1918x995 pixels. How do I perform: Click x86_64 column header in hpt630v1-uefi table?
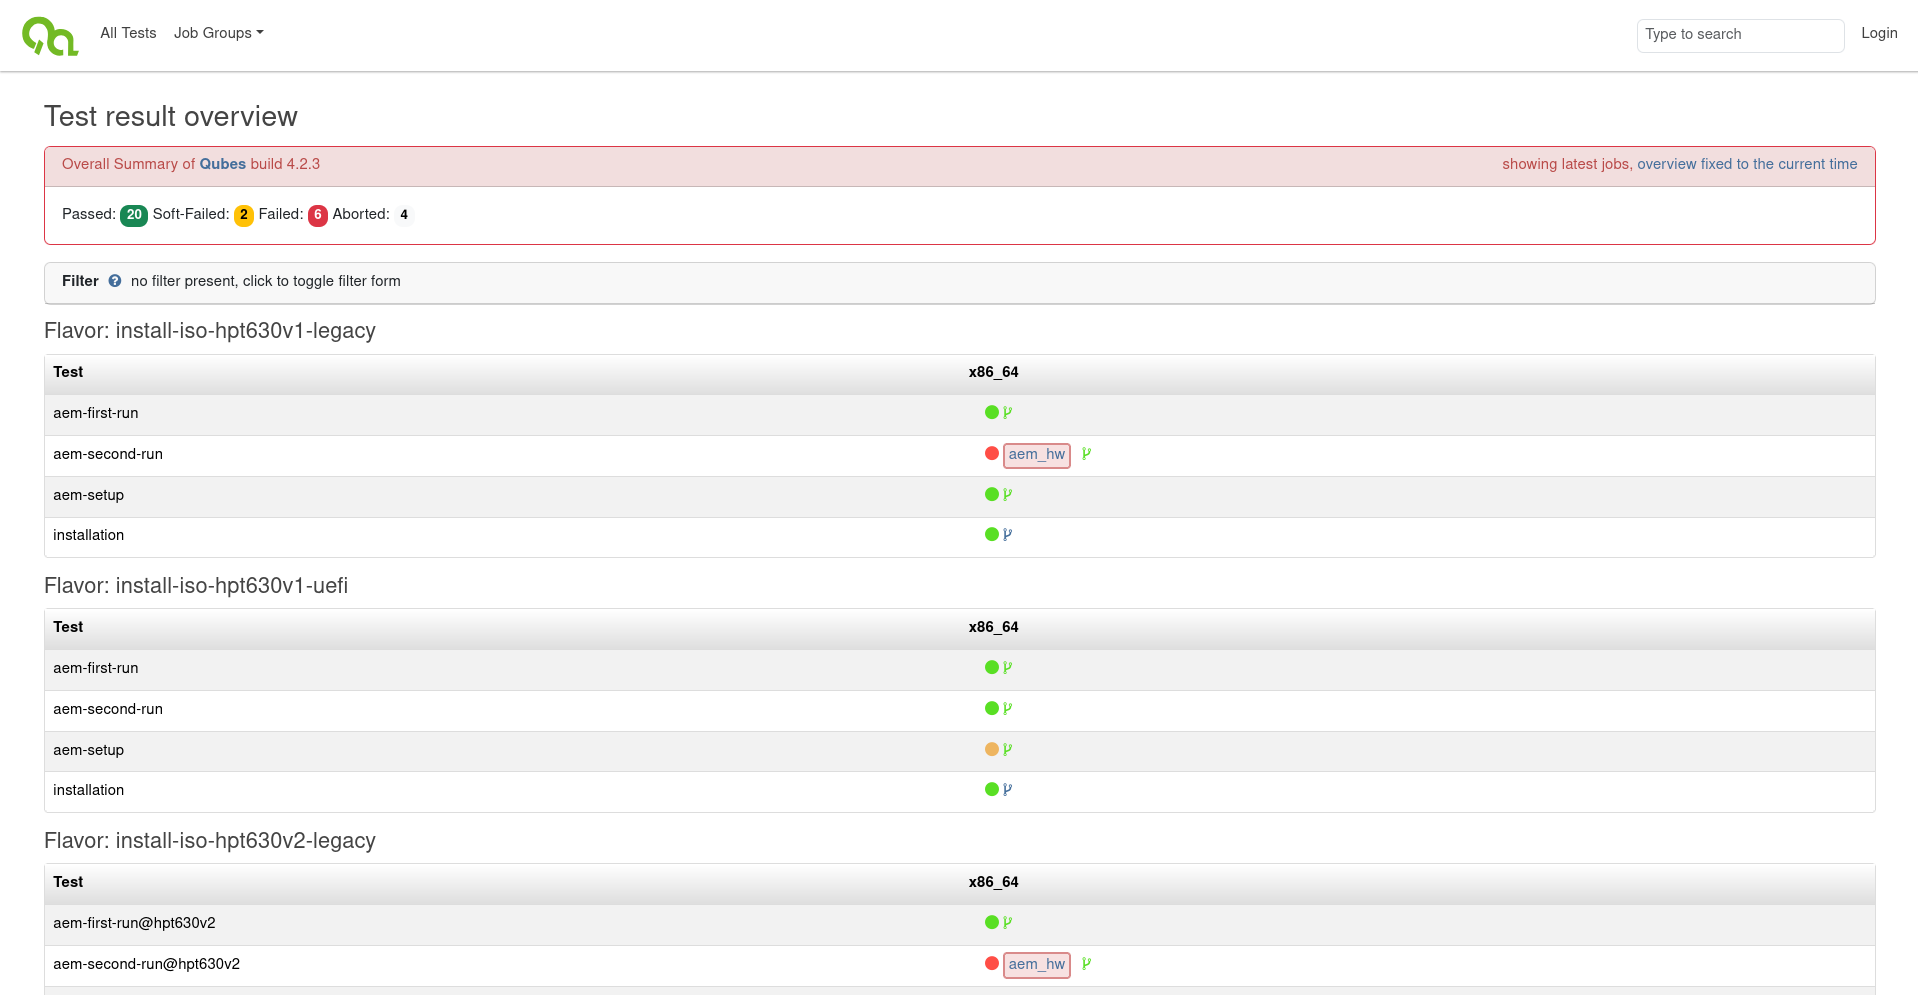click(x=994, y=627)
